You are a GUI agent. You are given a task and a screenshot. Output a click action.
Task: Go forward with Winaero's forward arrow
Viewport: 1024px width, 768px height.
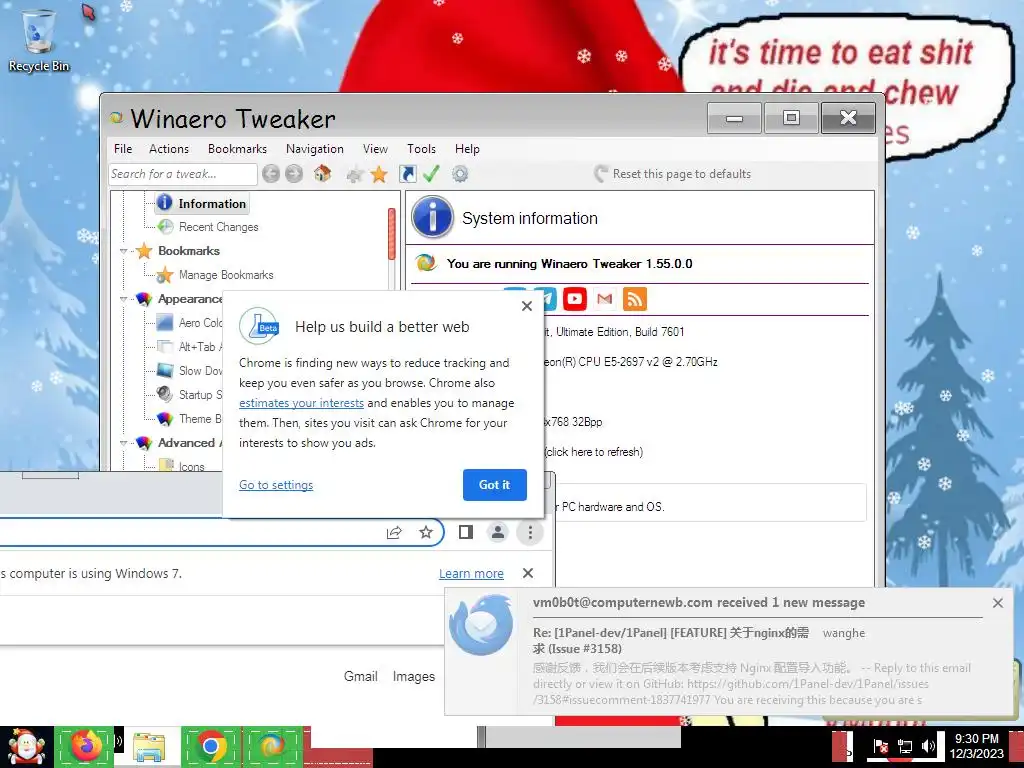[x=294, y=174]
